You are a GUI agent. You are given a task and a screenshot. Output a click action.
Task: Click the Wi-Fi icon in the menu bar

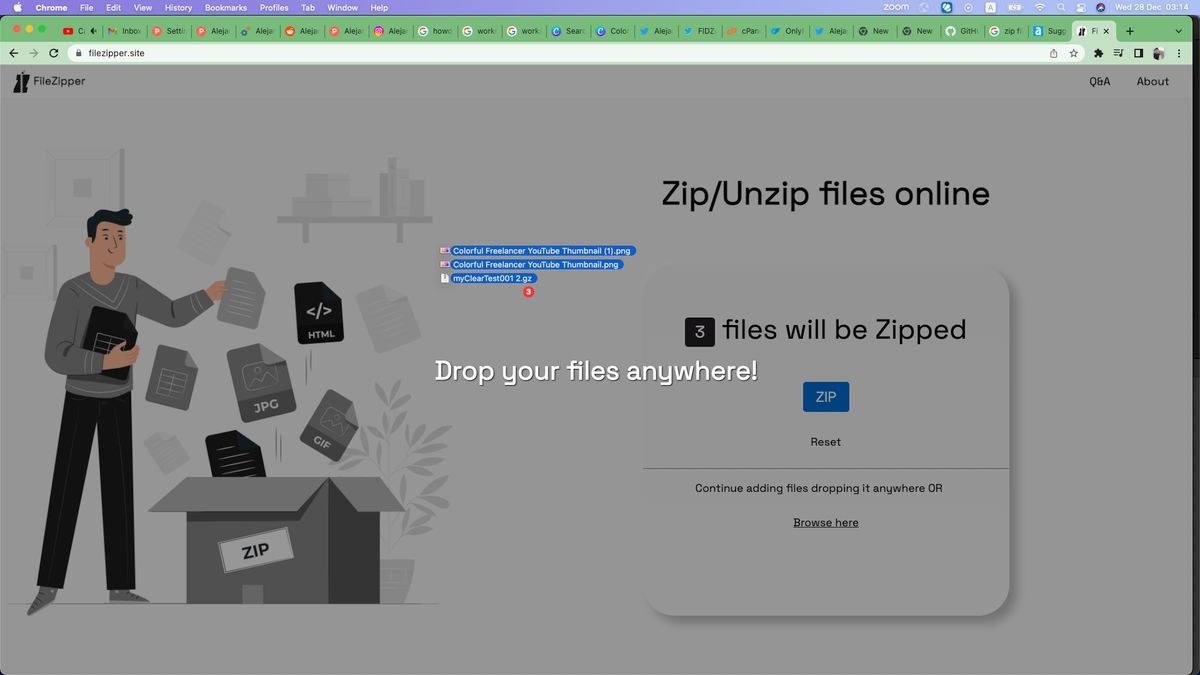click(1038, 6)
